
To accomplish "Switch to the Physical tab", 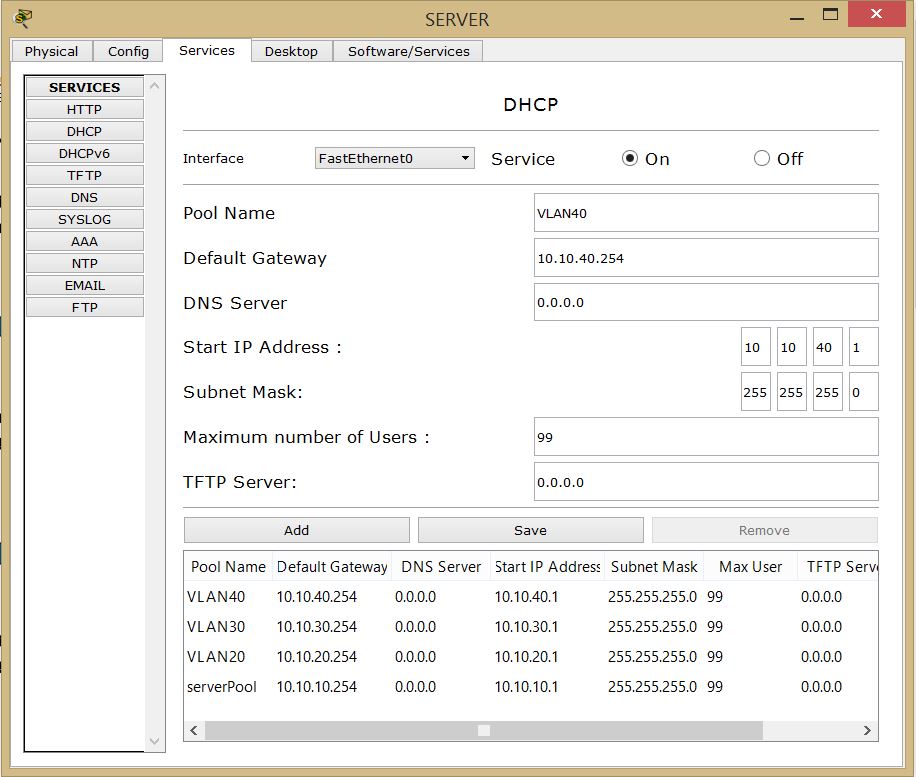I will tap(51, 51).
